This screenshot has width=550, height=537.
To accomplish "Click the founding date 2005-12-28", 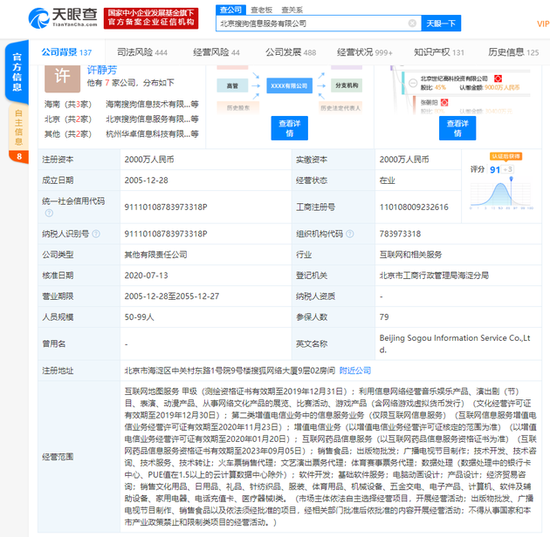I will [x=146, y=180].
